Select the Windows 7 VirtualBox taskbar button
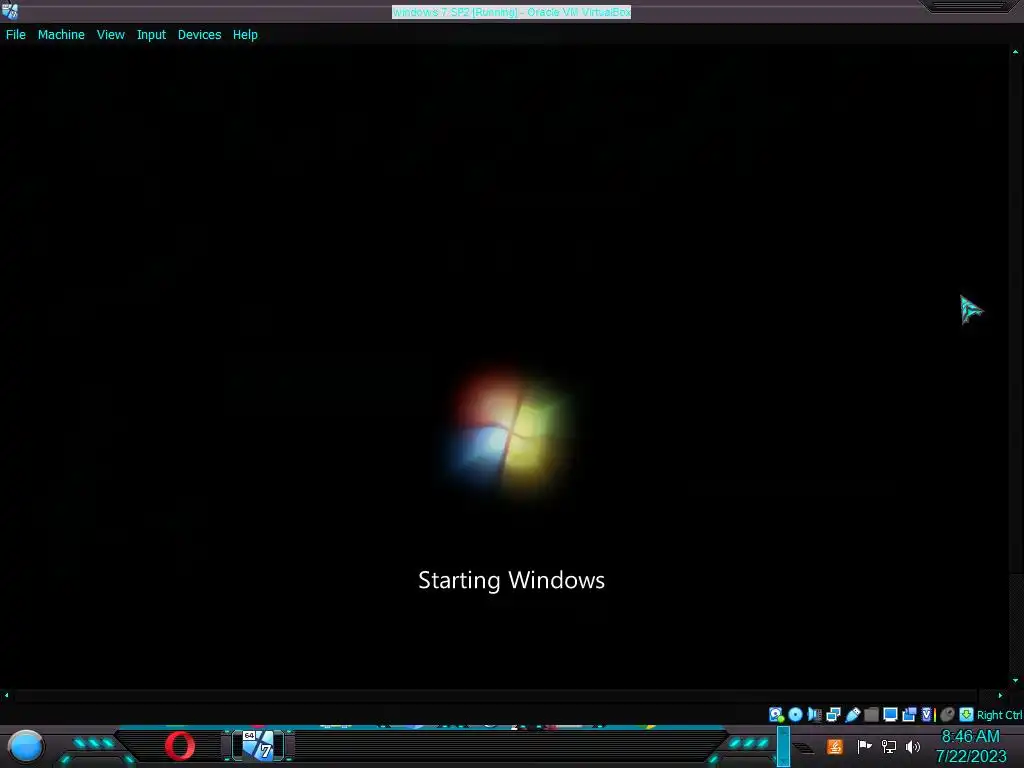The height and width of the screenshot is (768, 1024). [x=259, y=746]
